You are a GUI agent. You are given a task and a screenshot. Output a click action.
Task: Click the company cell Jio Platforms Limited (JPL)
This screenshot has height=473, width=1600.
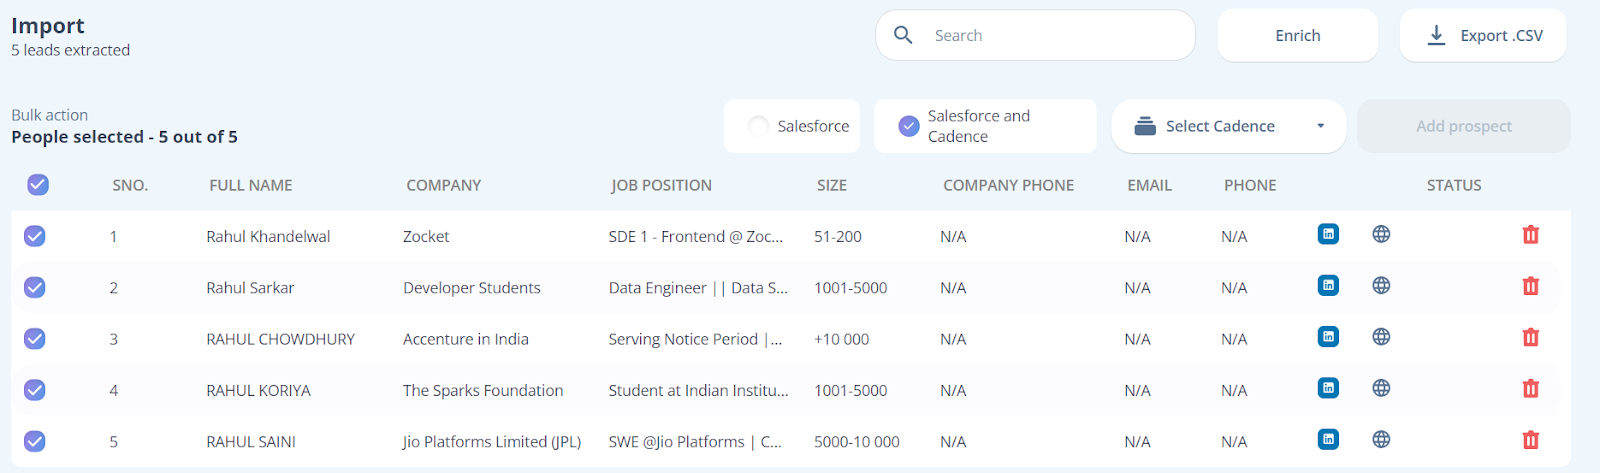tap(492, 442)
